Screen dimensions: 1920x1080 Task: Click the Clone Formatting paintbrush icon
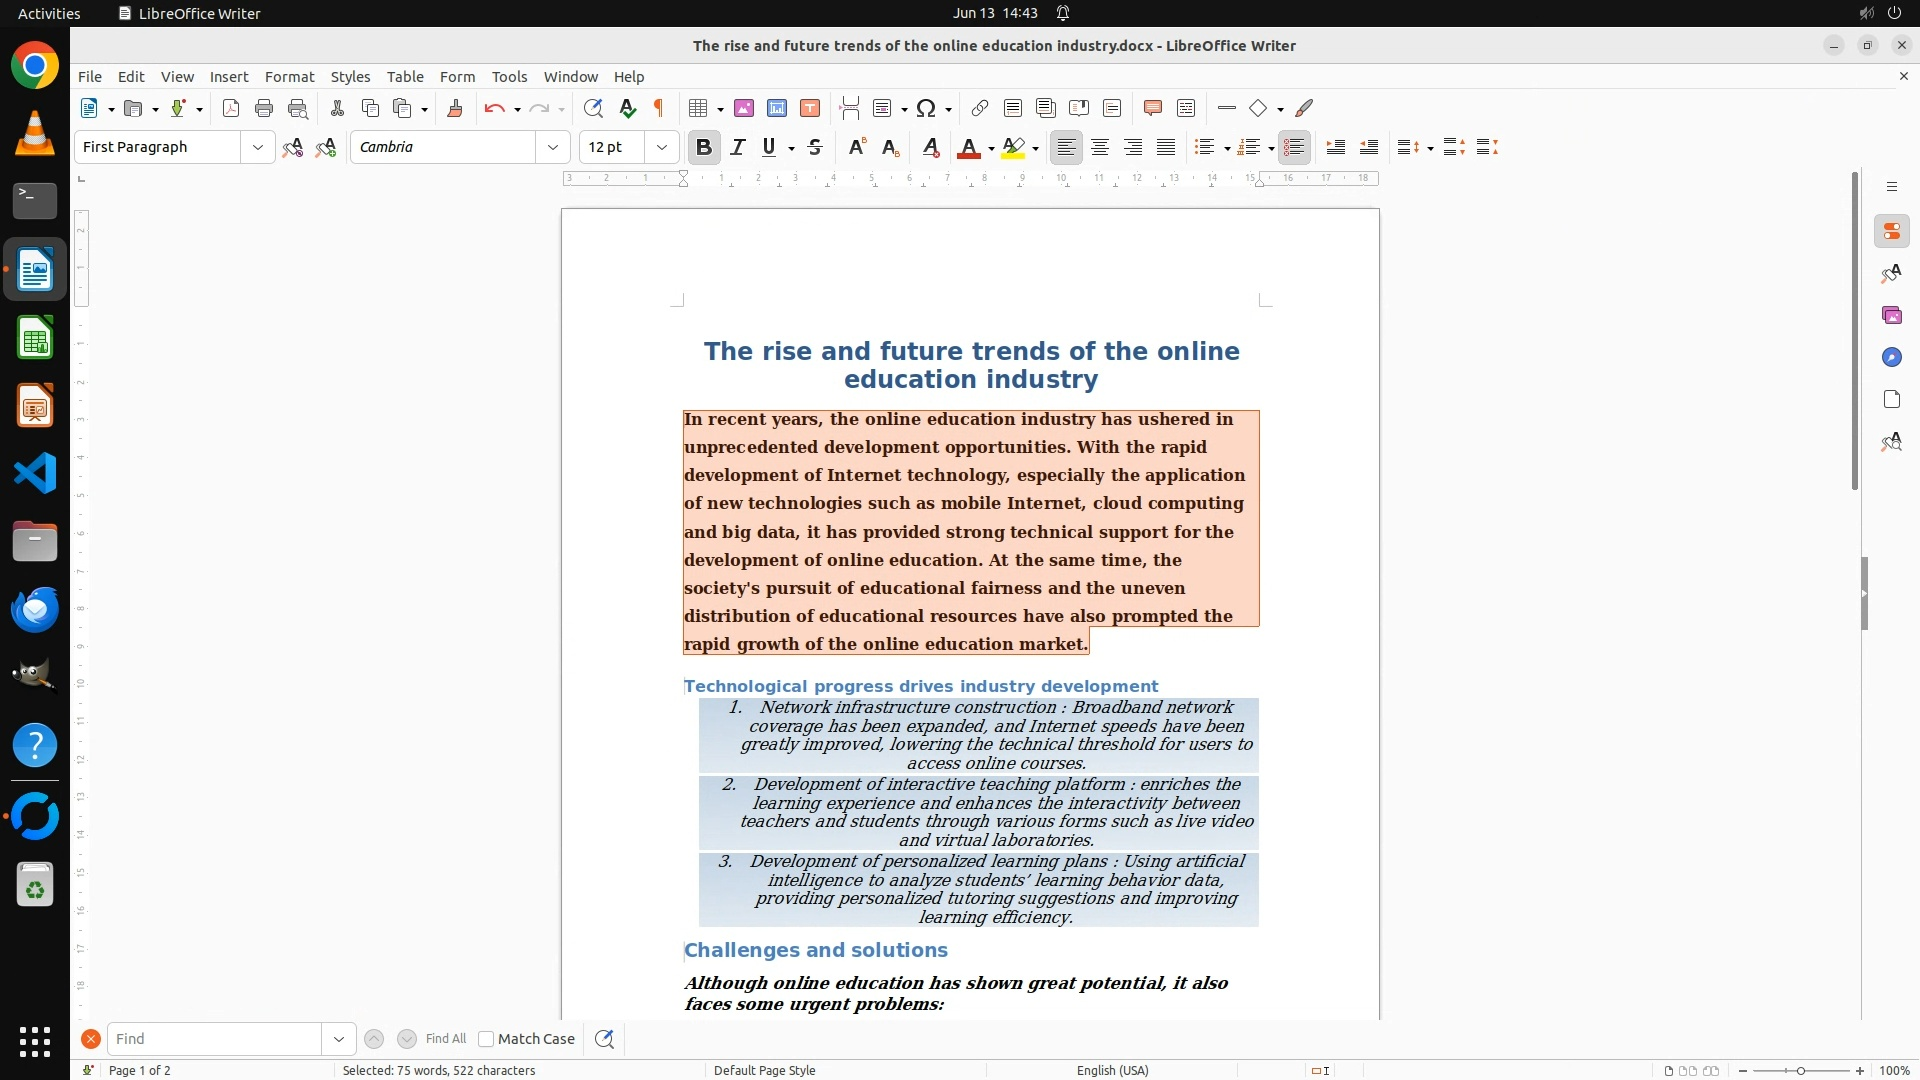[x=455, y=109]
